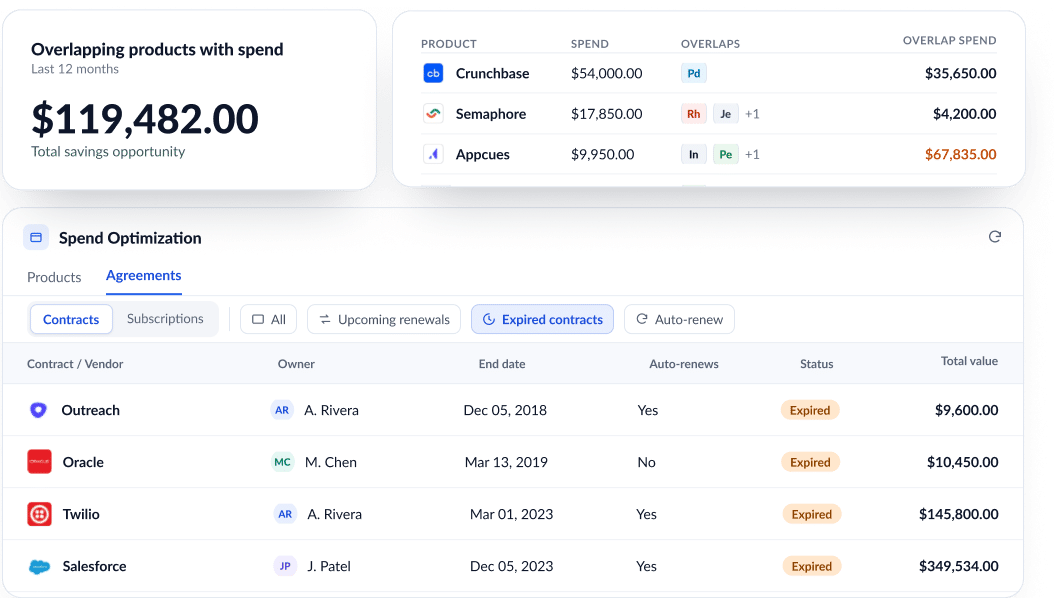Sort by the Status column header
This screenshot has width=1054, height=598.
pyautogui.click(x=817, y=364)
